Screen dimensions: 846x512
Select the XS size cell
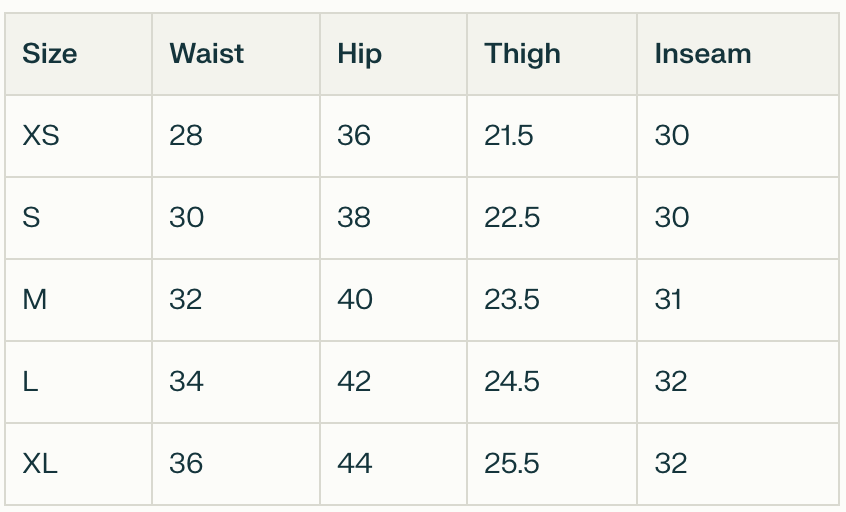pyautogui.click(x=41, y=136)
